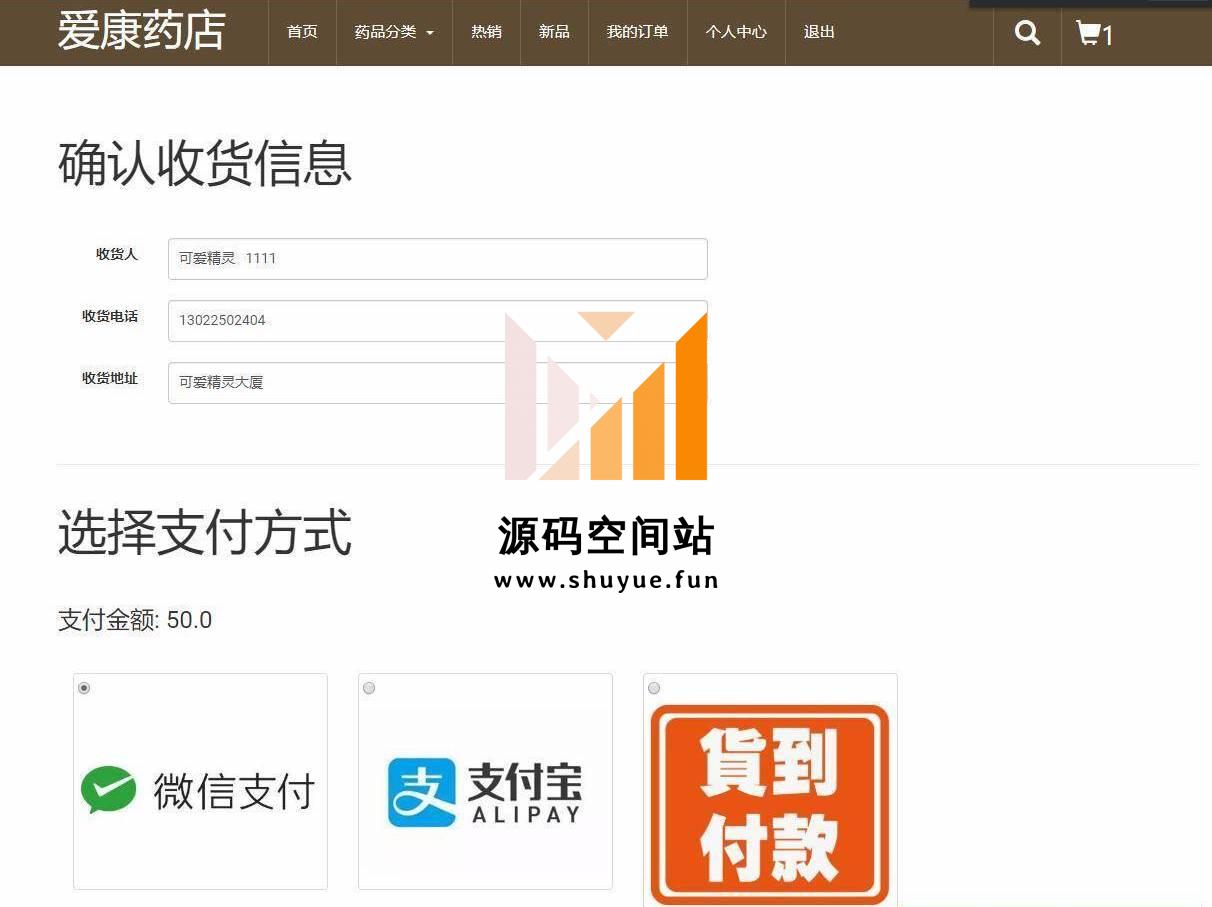The height and width of the screenshot is (907, 1212).
Task: Click the 收货地址 address input field
Action: click(x=438, y=383)
